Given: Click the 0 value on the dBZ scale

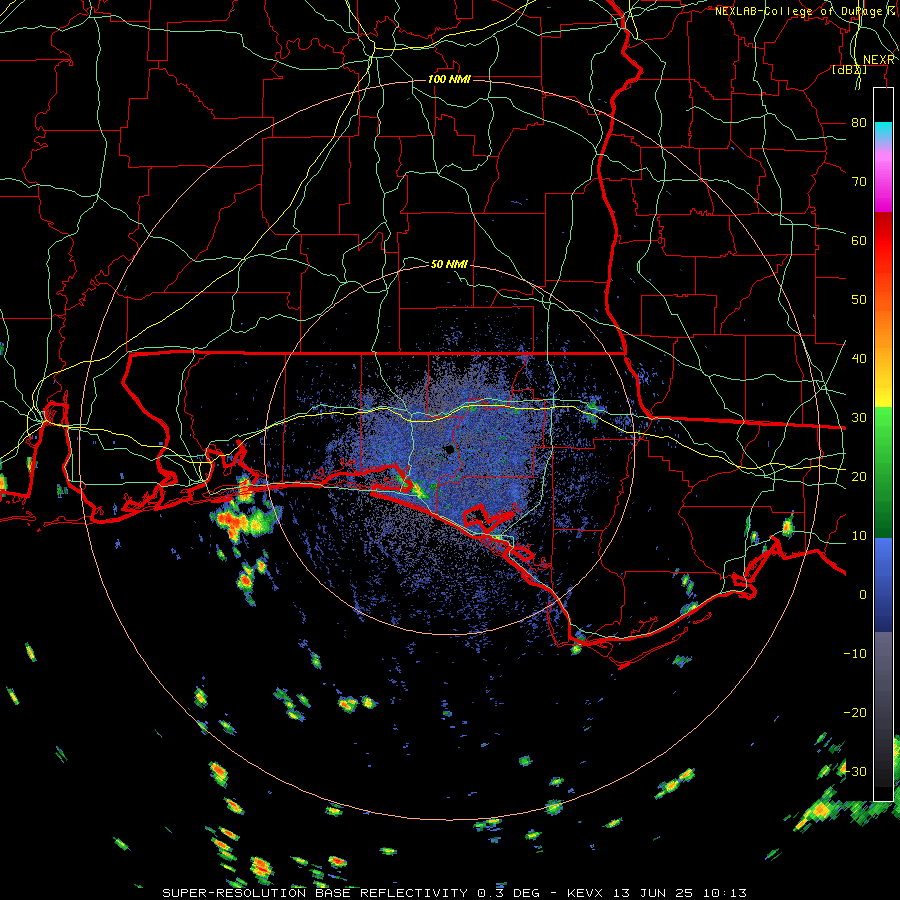Looking at the screenshot, I should point(863,595).
